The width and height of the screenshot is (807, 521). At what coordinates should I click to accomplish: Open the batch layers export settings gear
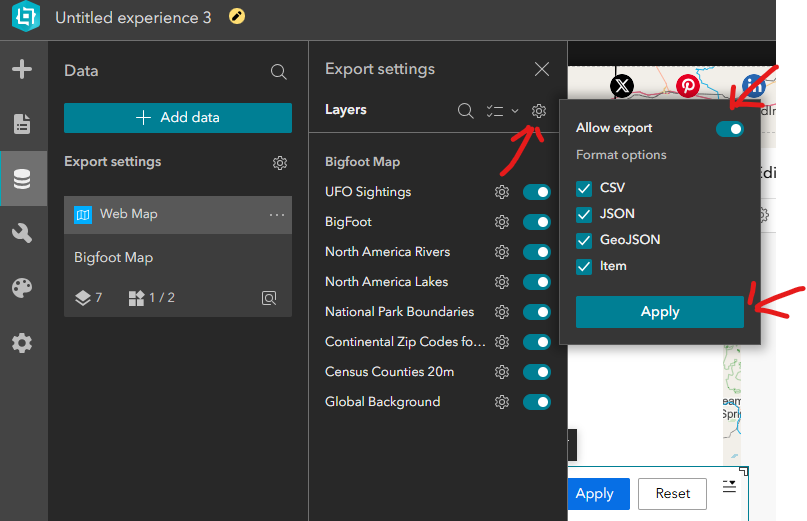539,111
